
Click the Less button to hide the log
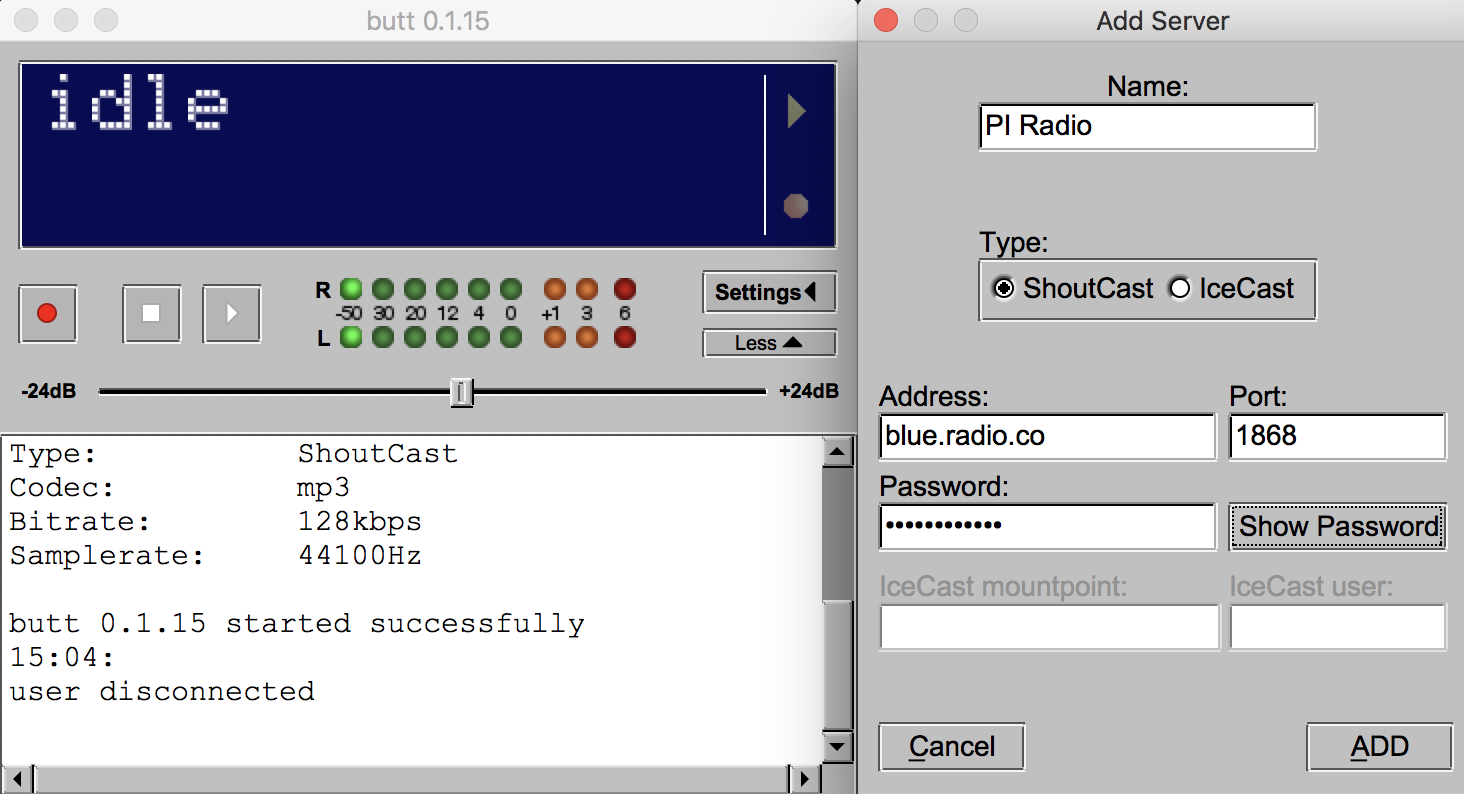(769, 343)
